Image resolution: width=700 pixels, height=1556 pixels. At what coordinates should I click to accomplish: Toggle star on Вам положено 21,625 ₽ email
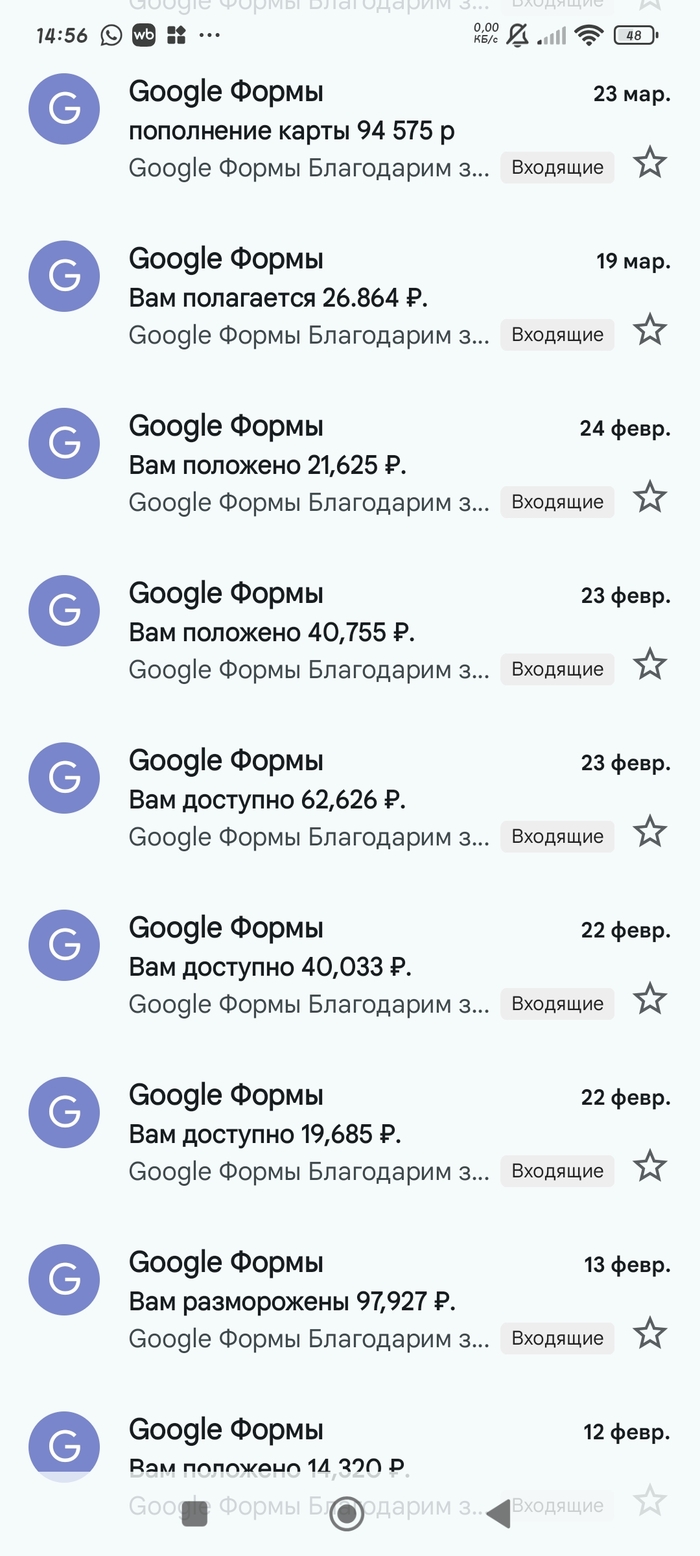[650, 497]
